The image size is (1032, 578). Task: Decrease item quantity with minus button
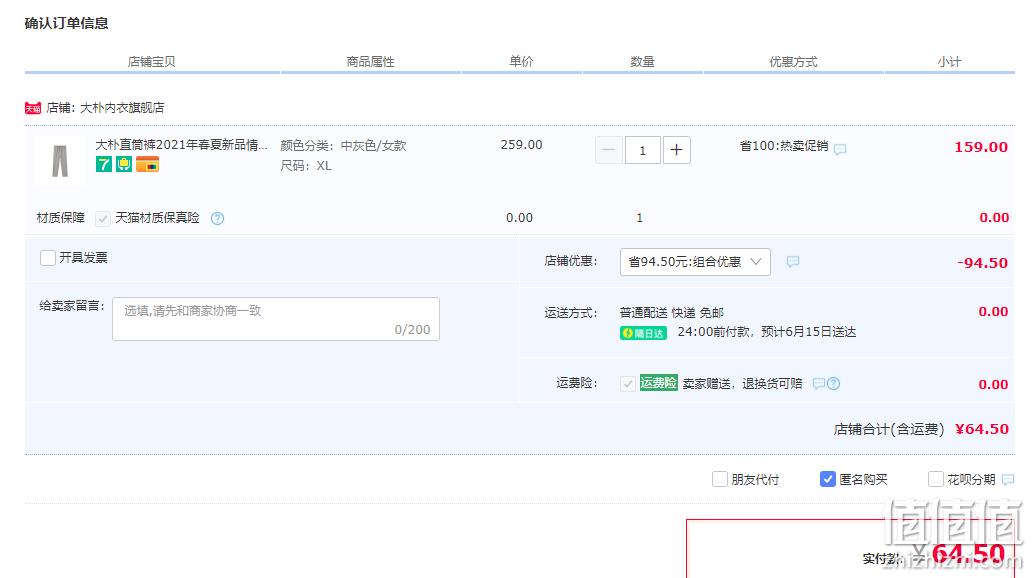point(608,150)
